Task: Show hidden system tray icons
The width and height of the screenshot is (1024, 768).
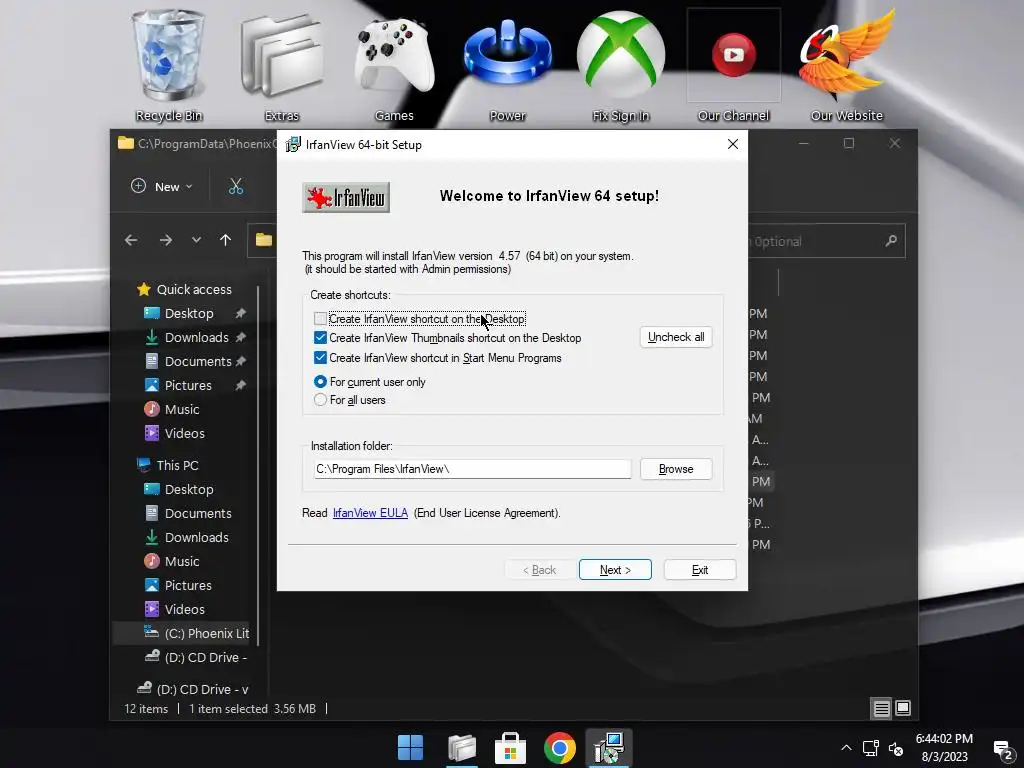Action: [846, 748]
